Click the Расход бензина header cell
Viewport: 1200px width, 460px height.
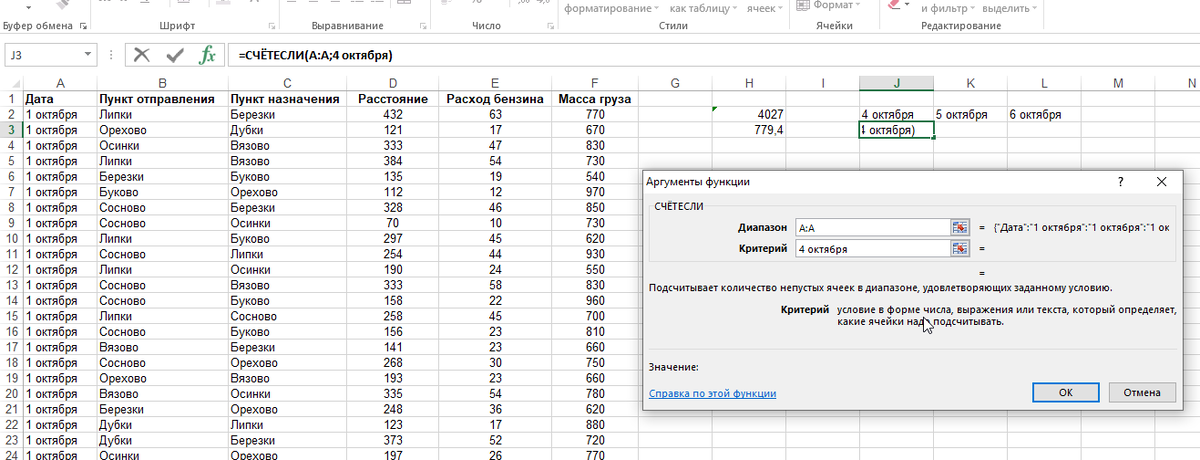pyautogui.click(x=495, y=99)
